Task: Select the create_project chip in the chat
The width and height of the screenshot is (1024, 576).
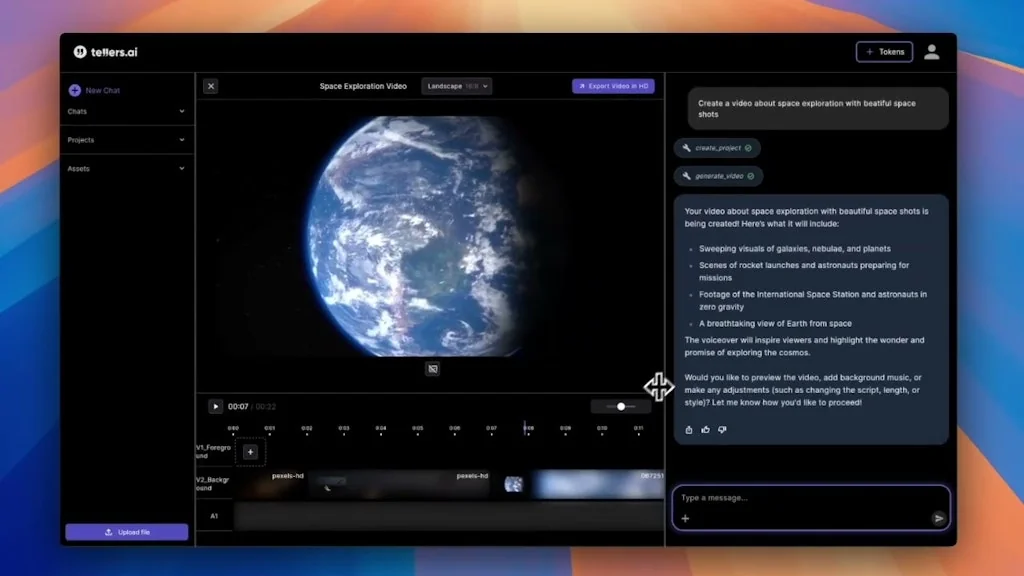Action: [717, 147]
